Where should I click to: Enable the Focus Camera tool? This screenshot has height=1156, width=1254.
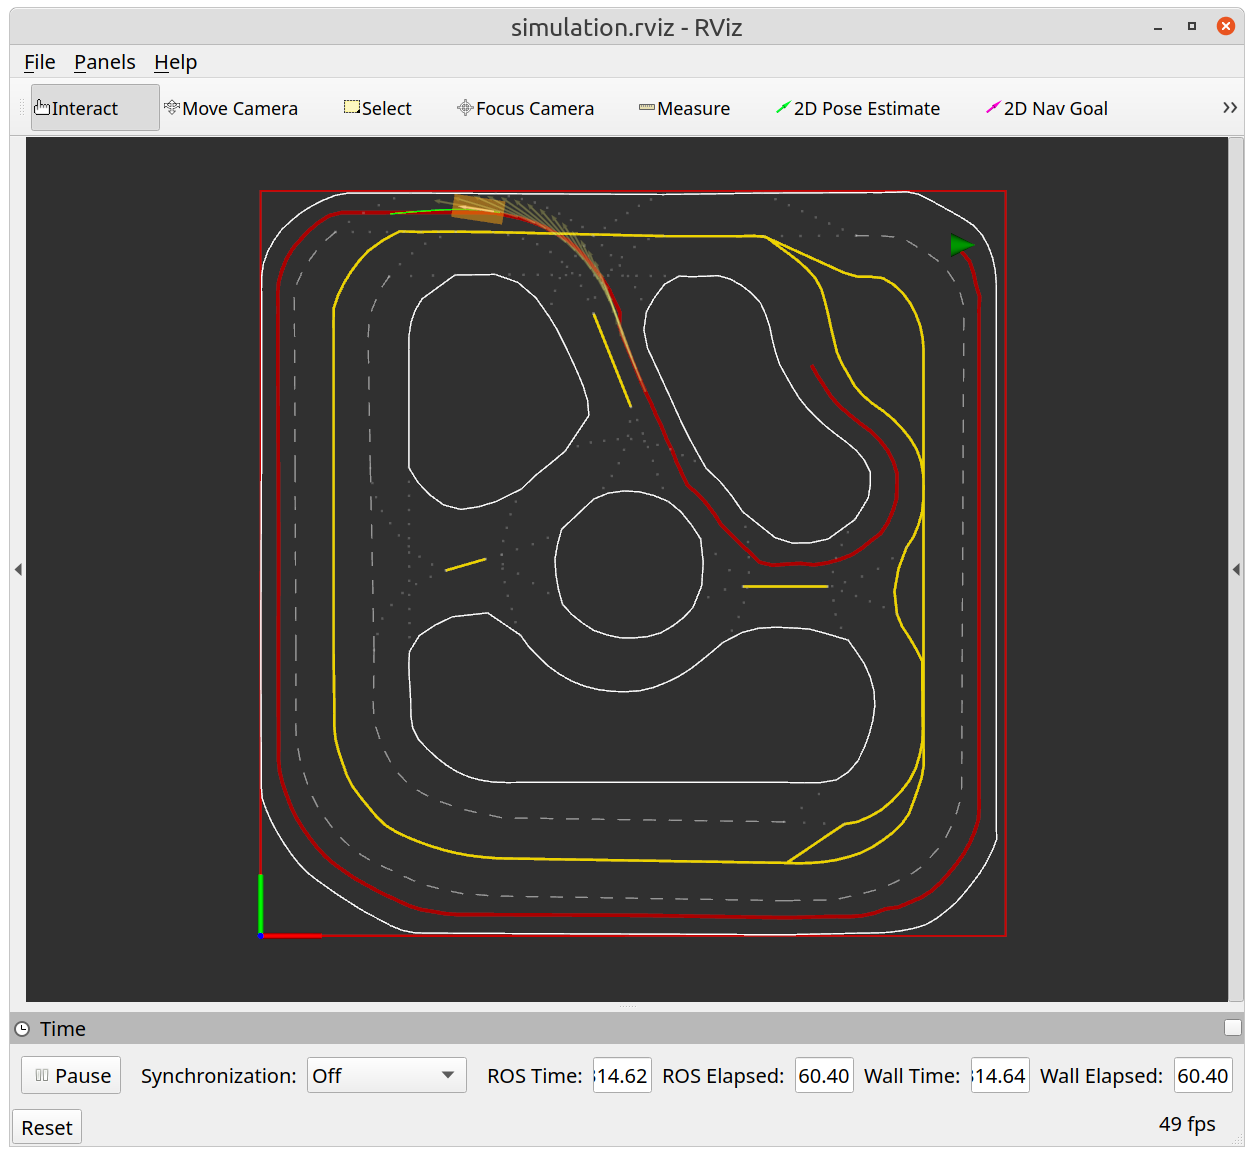click(x=525, y=108)
